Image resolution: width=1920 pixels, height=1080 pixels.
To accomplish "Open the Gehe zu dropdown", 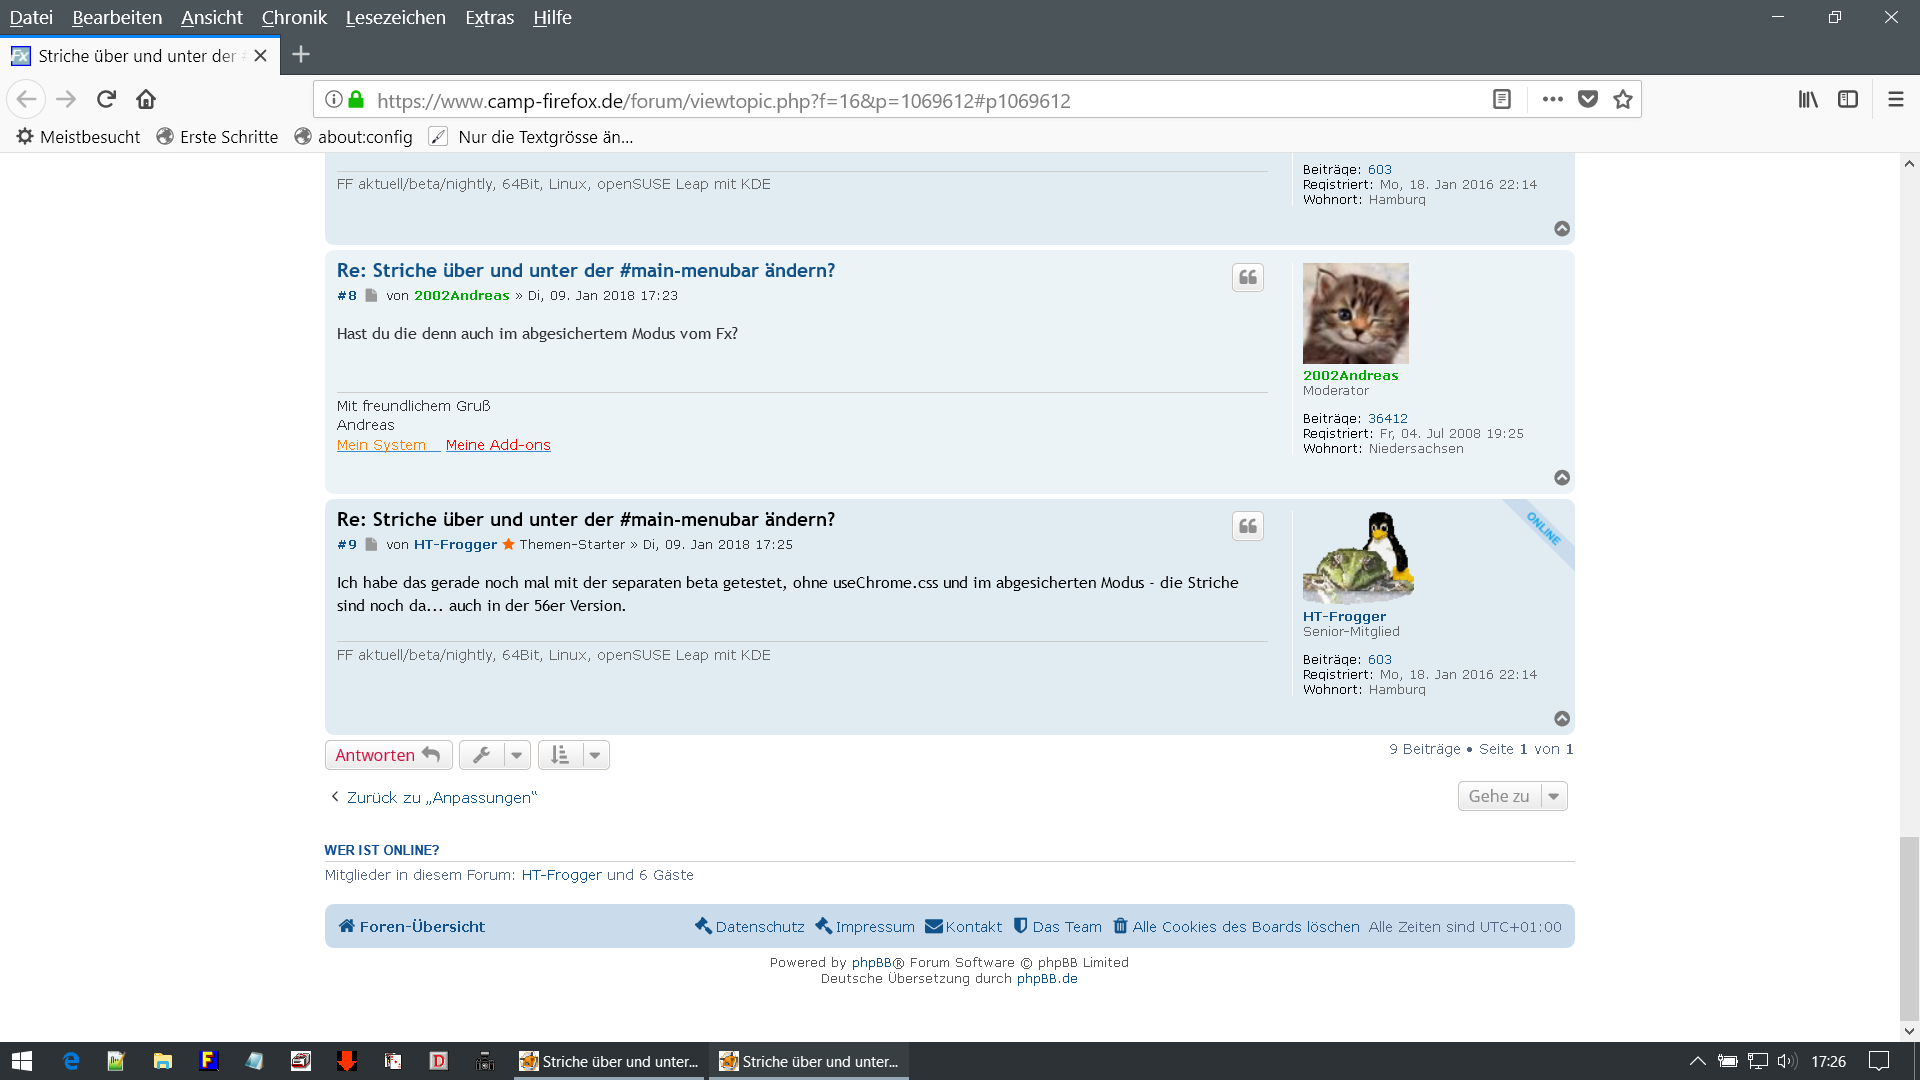I will [1512, 796].
